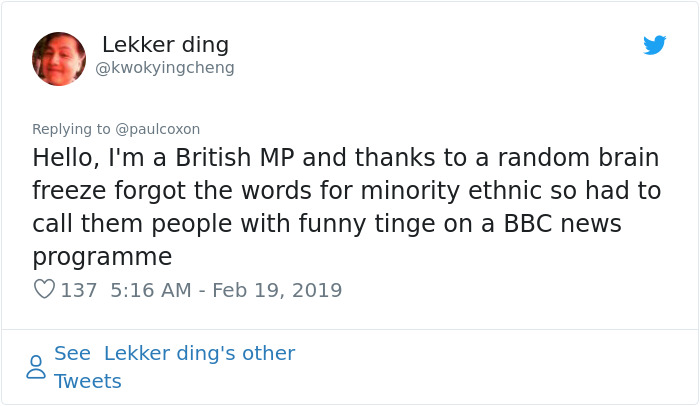The width and height of the screenshot is (700, 406).
Task: Click the display name "Lekker ding"
Action: click(x=165, y=45)
